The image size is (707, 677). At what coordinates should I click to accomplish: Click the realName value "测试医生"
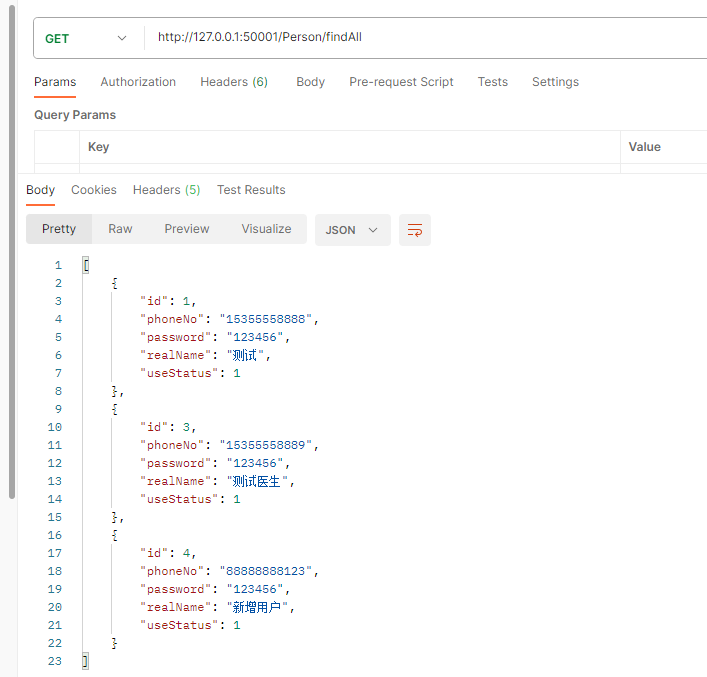click(256, 481)
